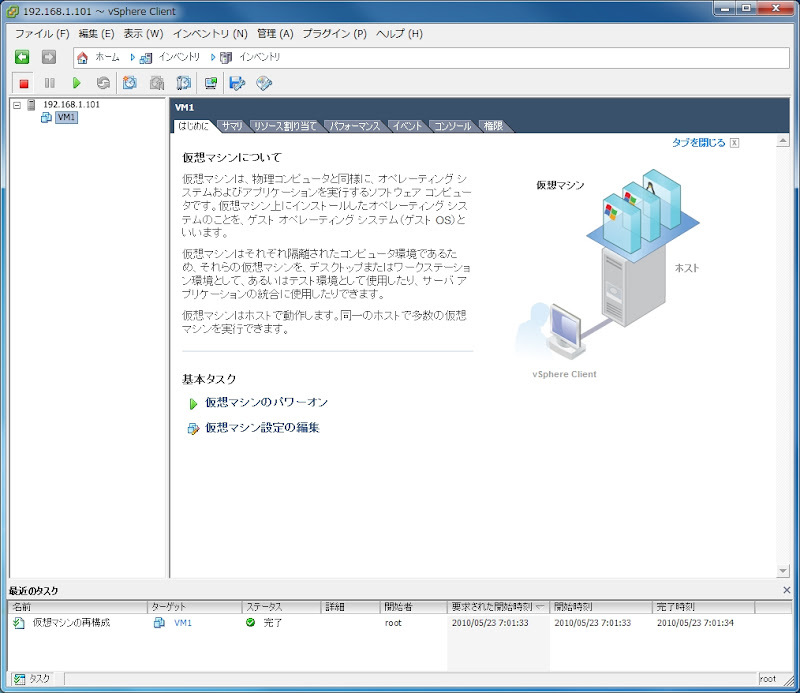The width and height of the screenshot is (800, 693).
Task: Sort tasks by ステータス column header
Action: click(x=282, y=607)
